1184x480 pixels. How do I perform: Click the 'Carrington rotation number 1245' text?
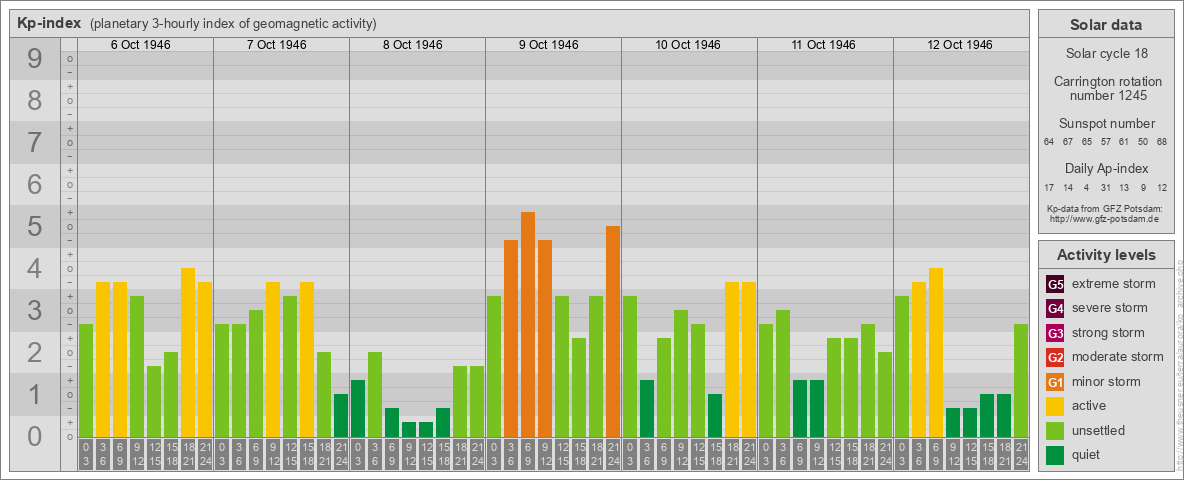coord(1106,88)
